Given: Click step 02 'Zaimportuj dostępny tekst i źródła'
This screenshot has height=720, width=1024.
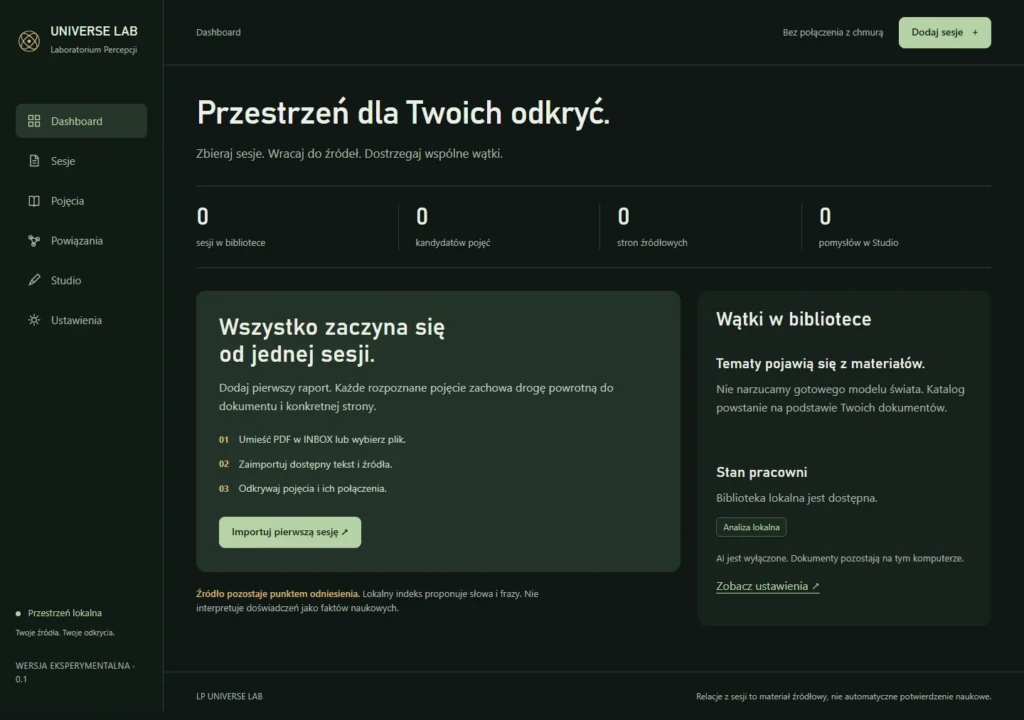Looking at the screenshot, I should click(306, 465).
